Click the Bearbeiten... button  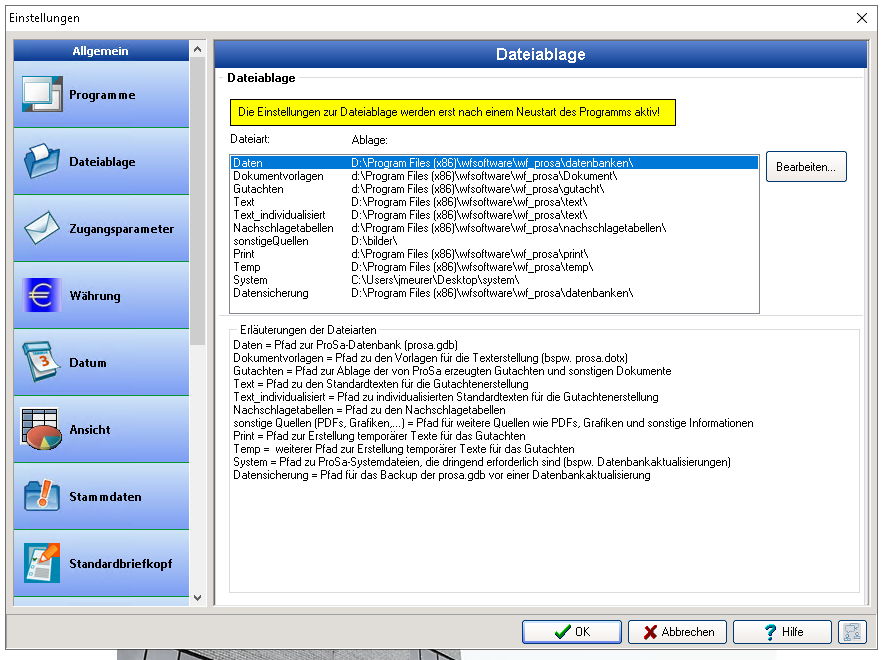[x=806, y=167]
